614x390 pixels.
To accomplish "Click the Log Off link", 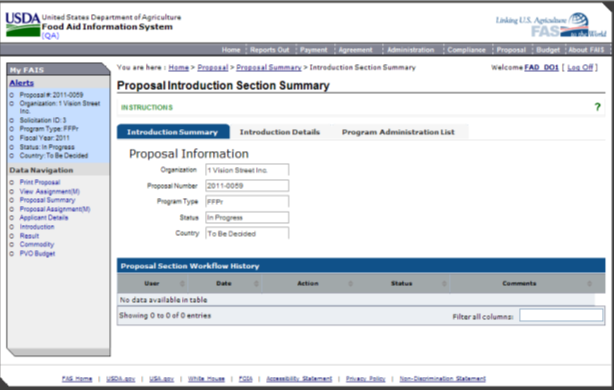I will [x=580, y=68].
